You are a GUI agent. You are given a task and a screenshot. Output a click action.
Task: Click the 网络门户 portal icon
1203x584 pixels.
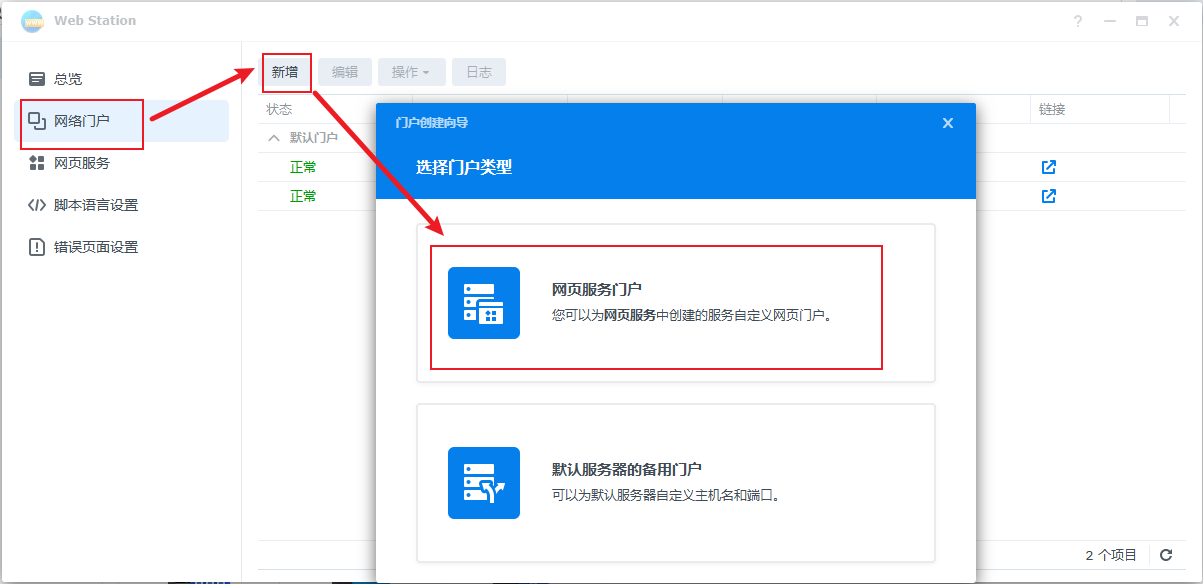pyautogui.click(x=37, y=121)
